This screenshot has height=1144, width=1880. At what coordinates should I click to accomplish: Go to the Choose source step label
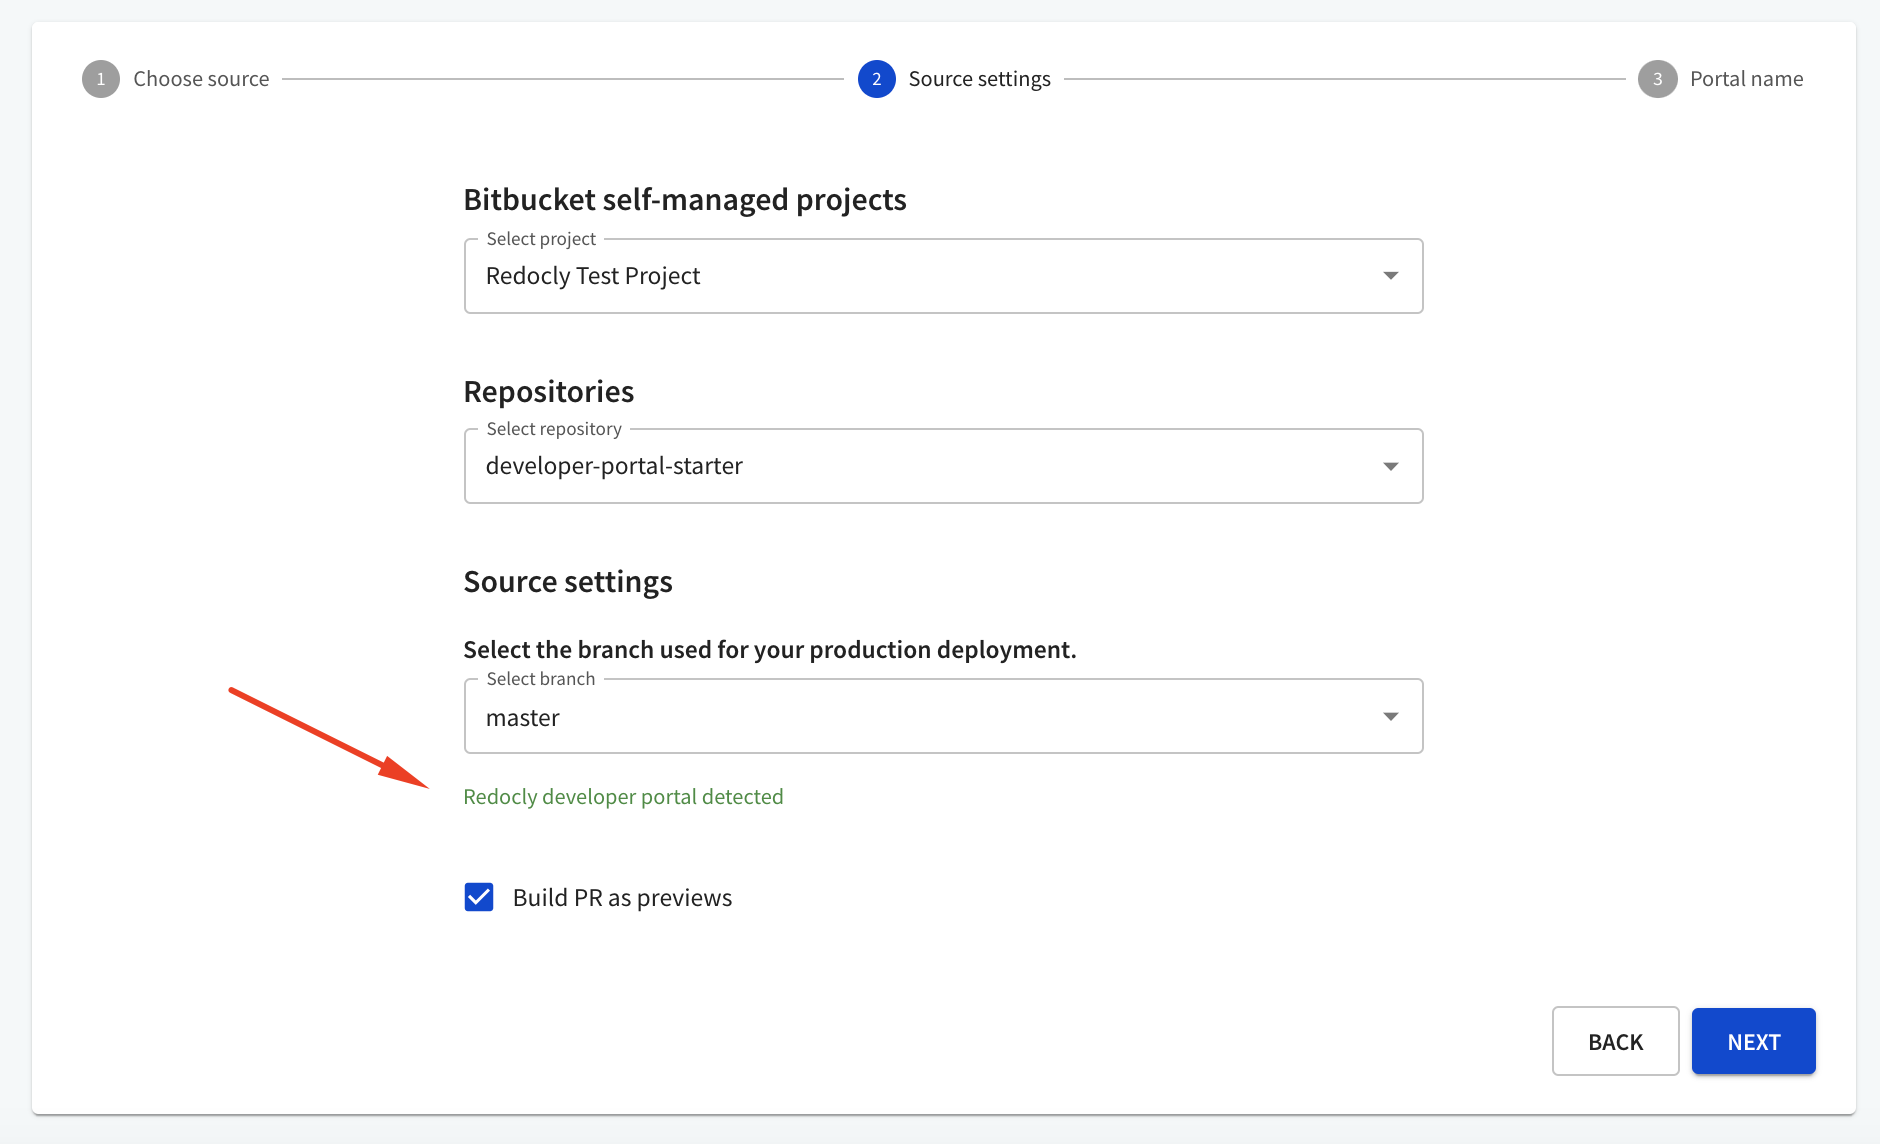[201, 79]
